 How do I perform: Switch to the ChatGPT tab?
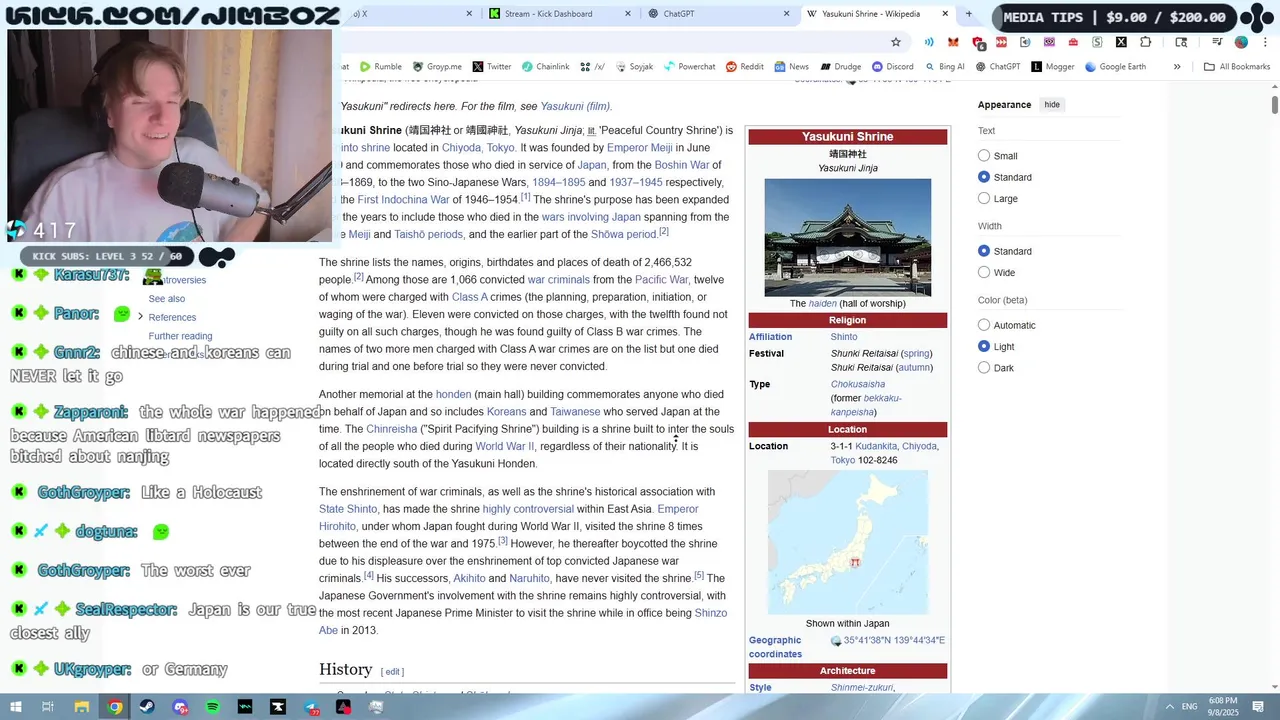point(718,14)
